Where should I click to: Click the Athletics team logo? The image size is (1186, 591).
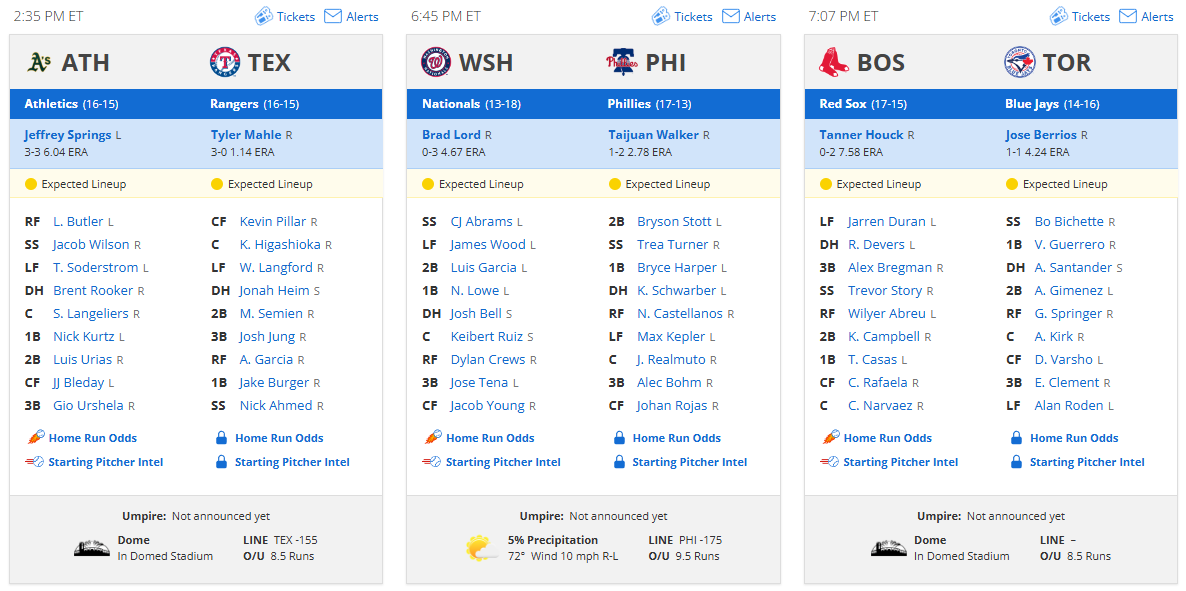coord(38,63)
